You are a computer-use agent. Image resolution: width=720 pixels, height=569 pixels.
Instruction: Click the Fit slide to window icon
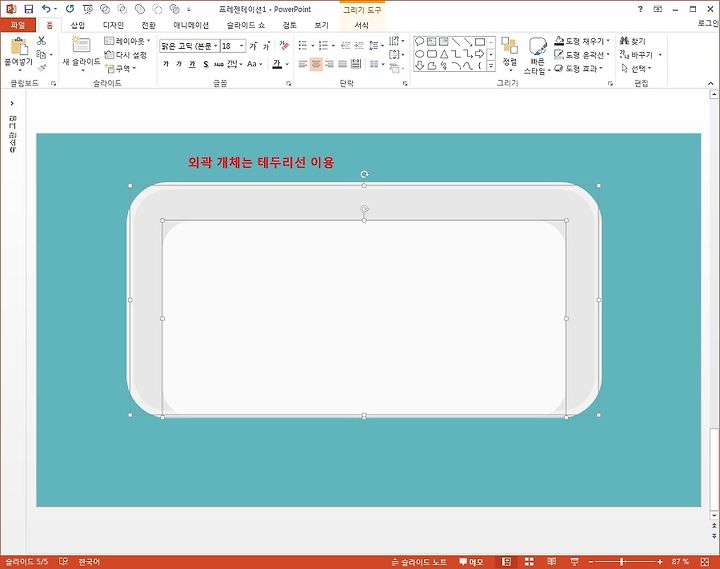[705, 562]
